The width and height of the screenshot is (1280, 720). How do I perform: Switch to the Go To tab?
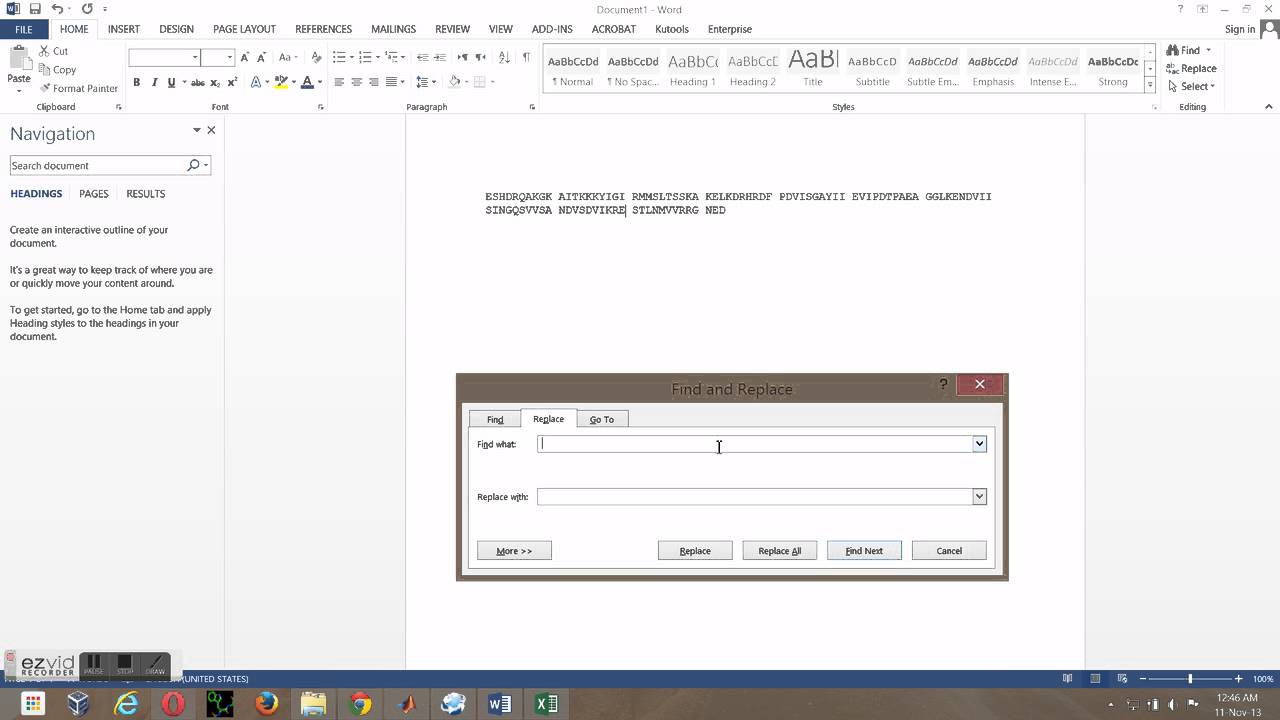(602, 419)
